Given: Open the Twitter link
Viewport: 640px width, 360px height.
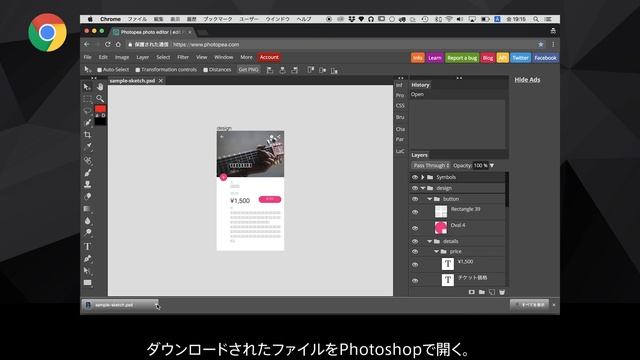Looking at the screenshot, I should click(x=520, y=58).
